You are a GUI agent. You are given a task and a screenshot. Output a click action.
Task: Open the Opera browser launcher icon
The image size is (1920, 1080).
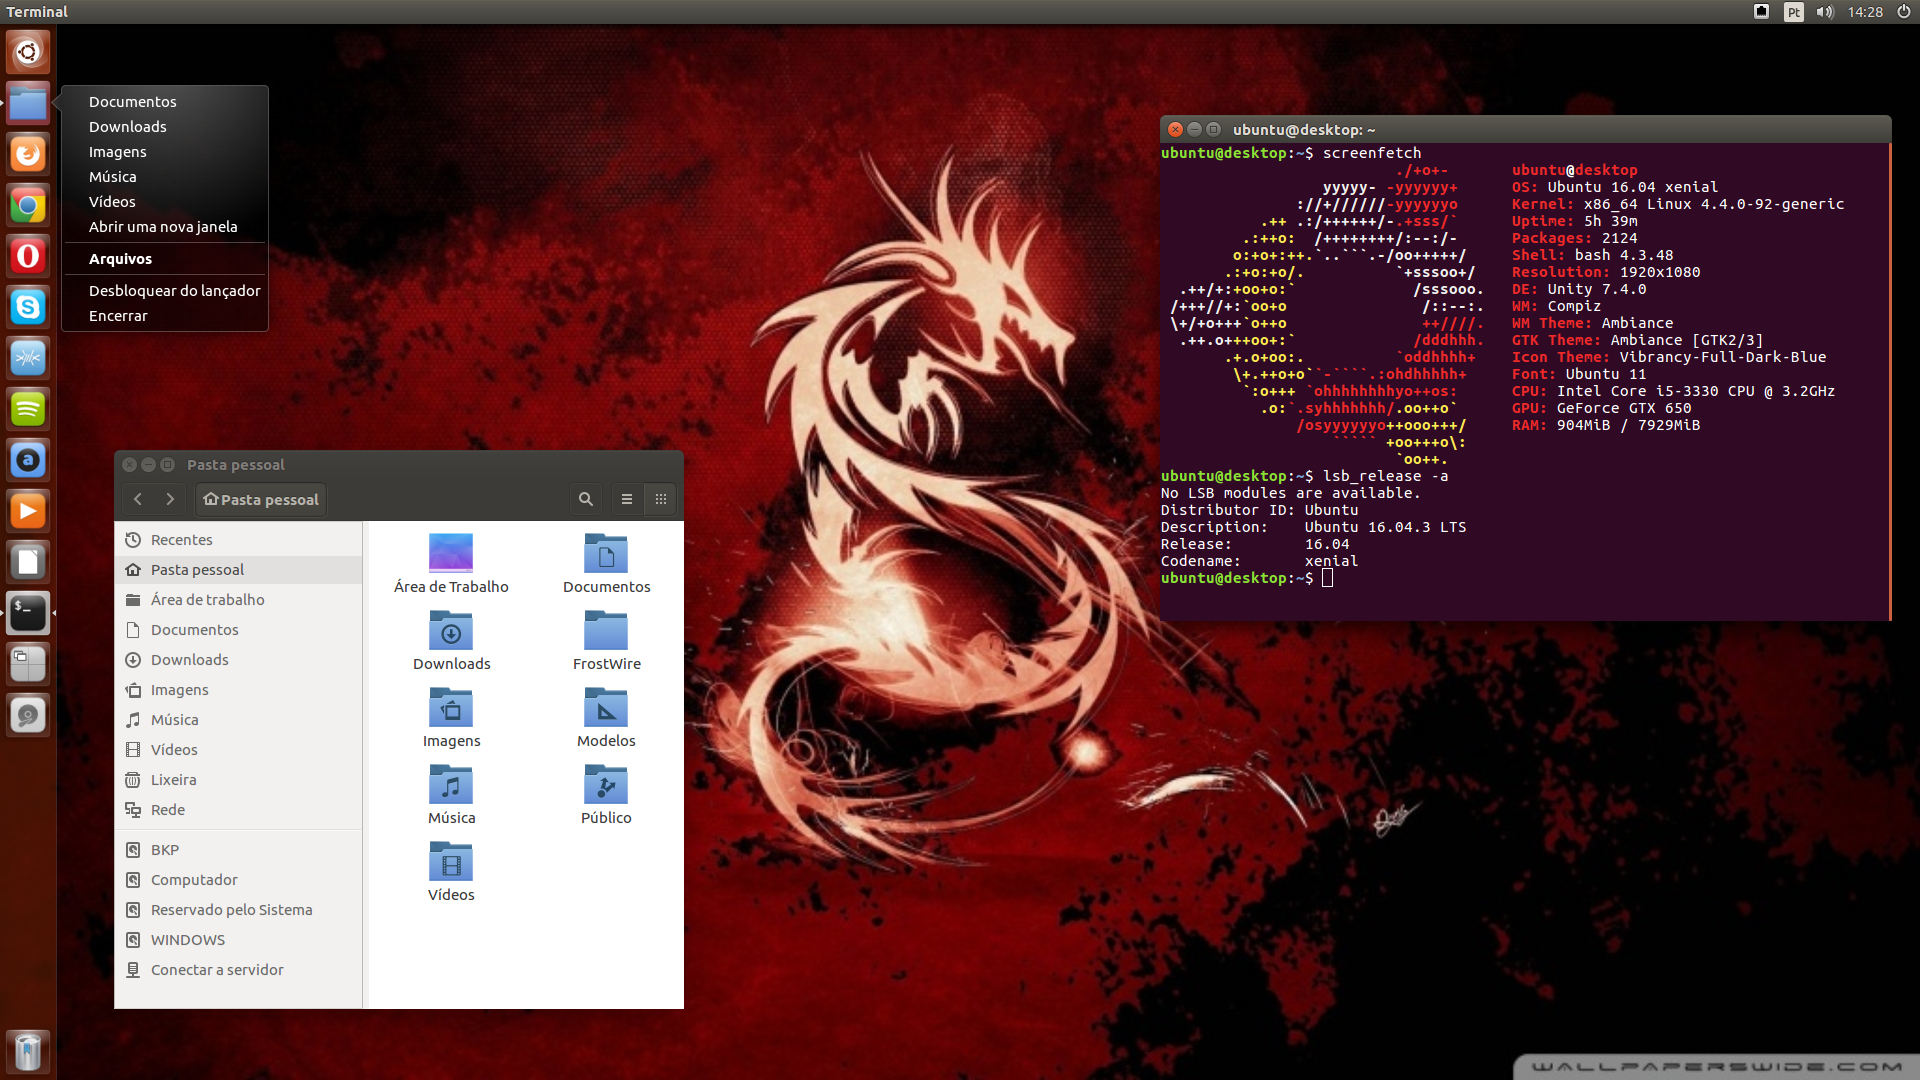[x=28, y=256]
